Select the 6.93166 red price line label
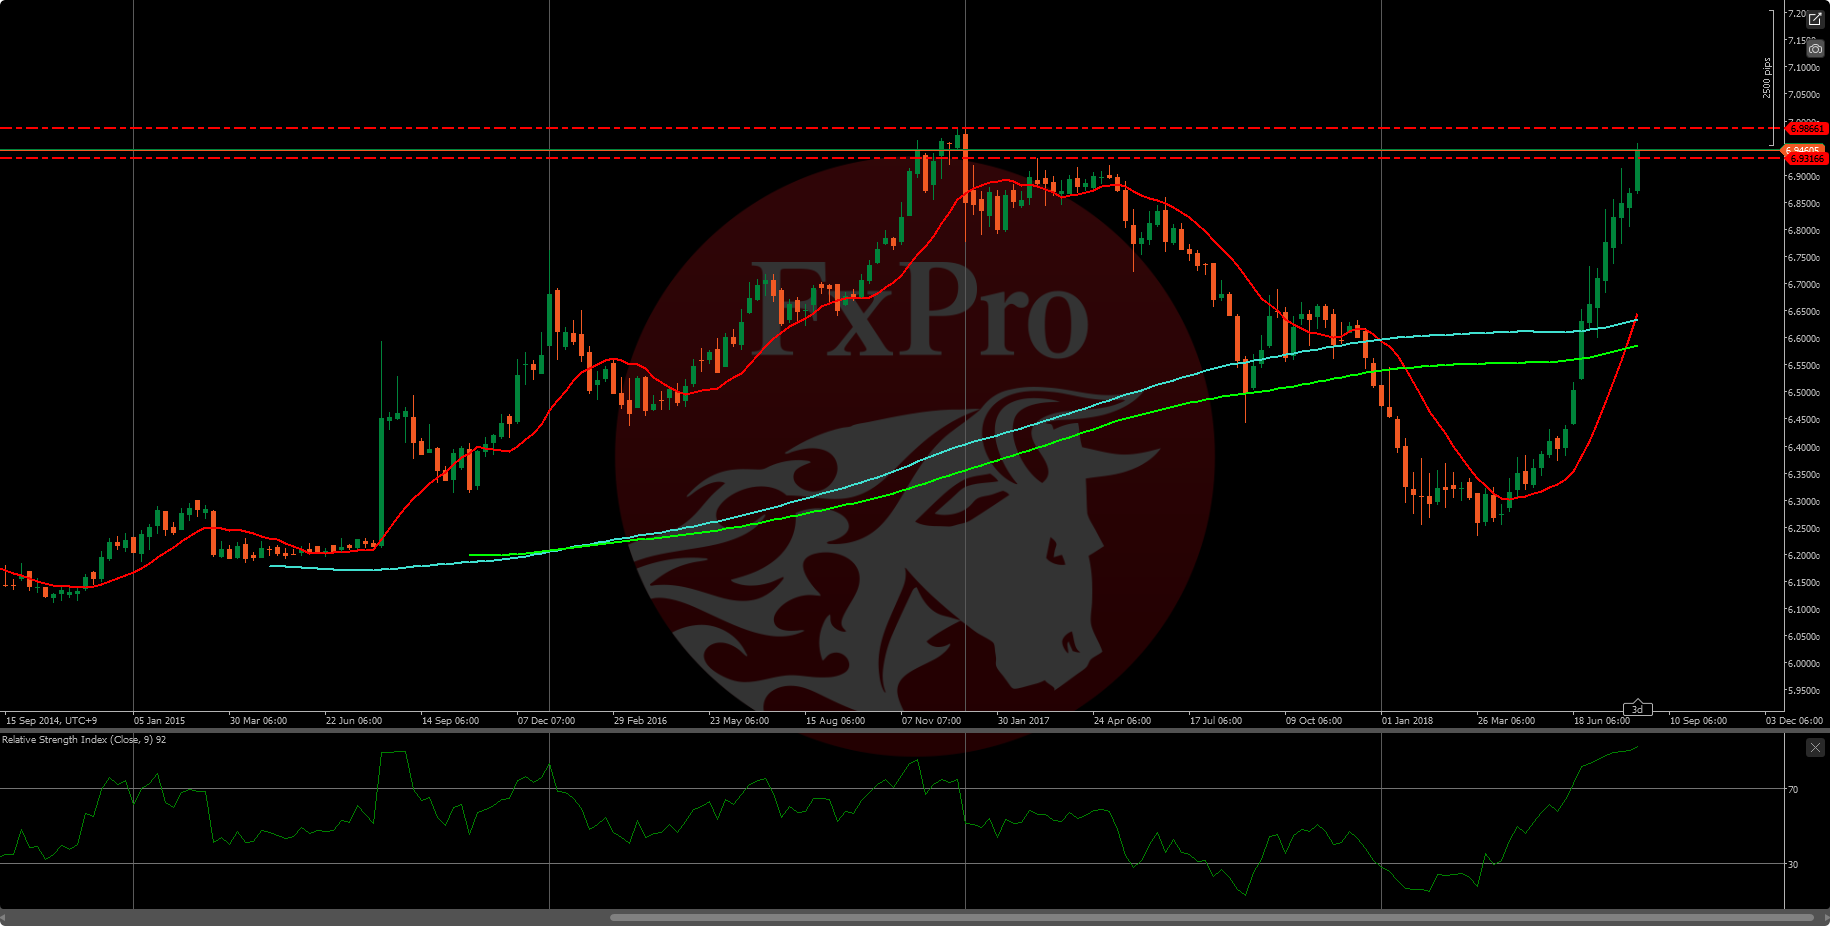The width and height of the screenshot is (1830, 926). coord(1807,159)
